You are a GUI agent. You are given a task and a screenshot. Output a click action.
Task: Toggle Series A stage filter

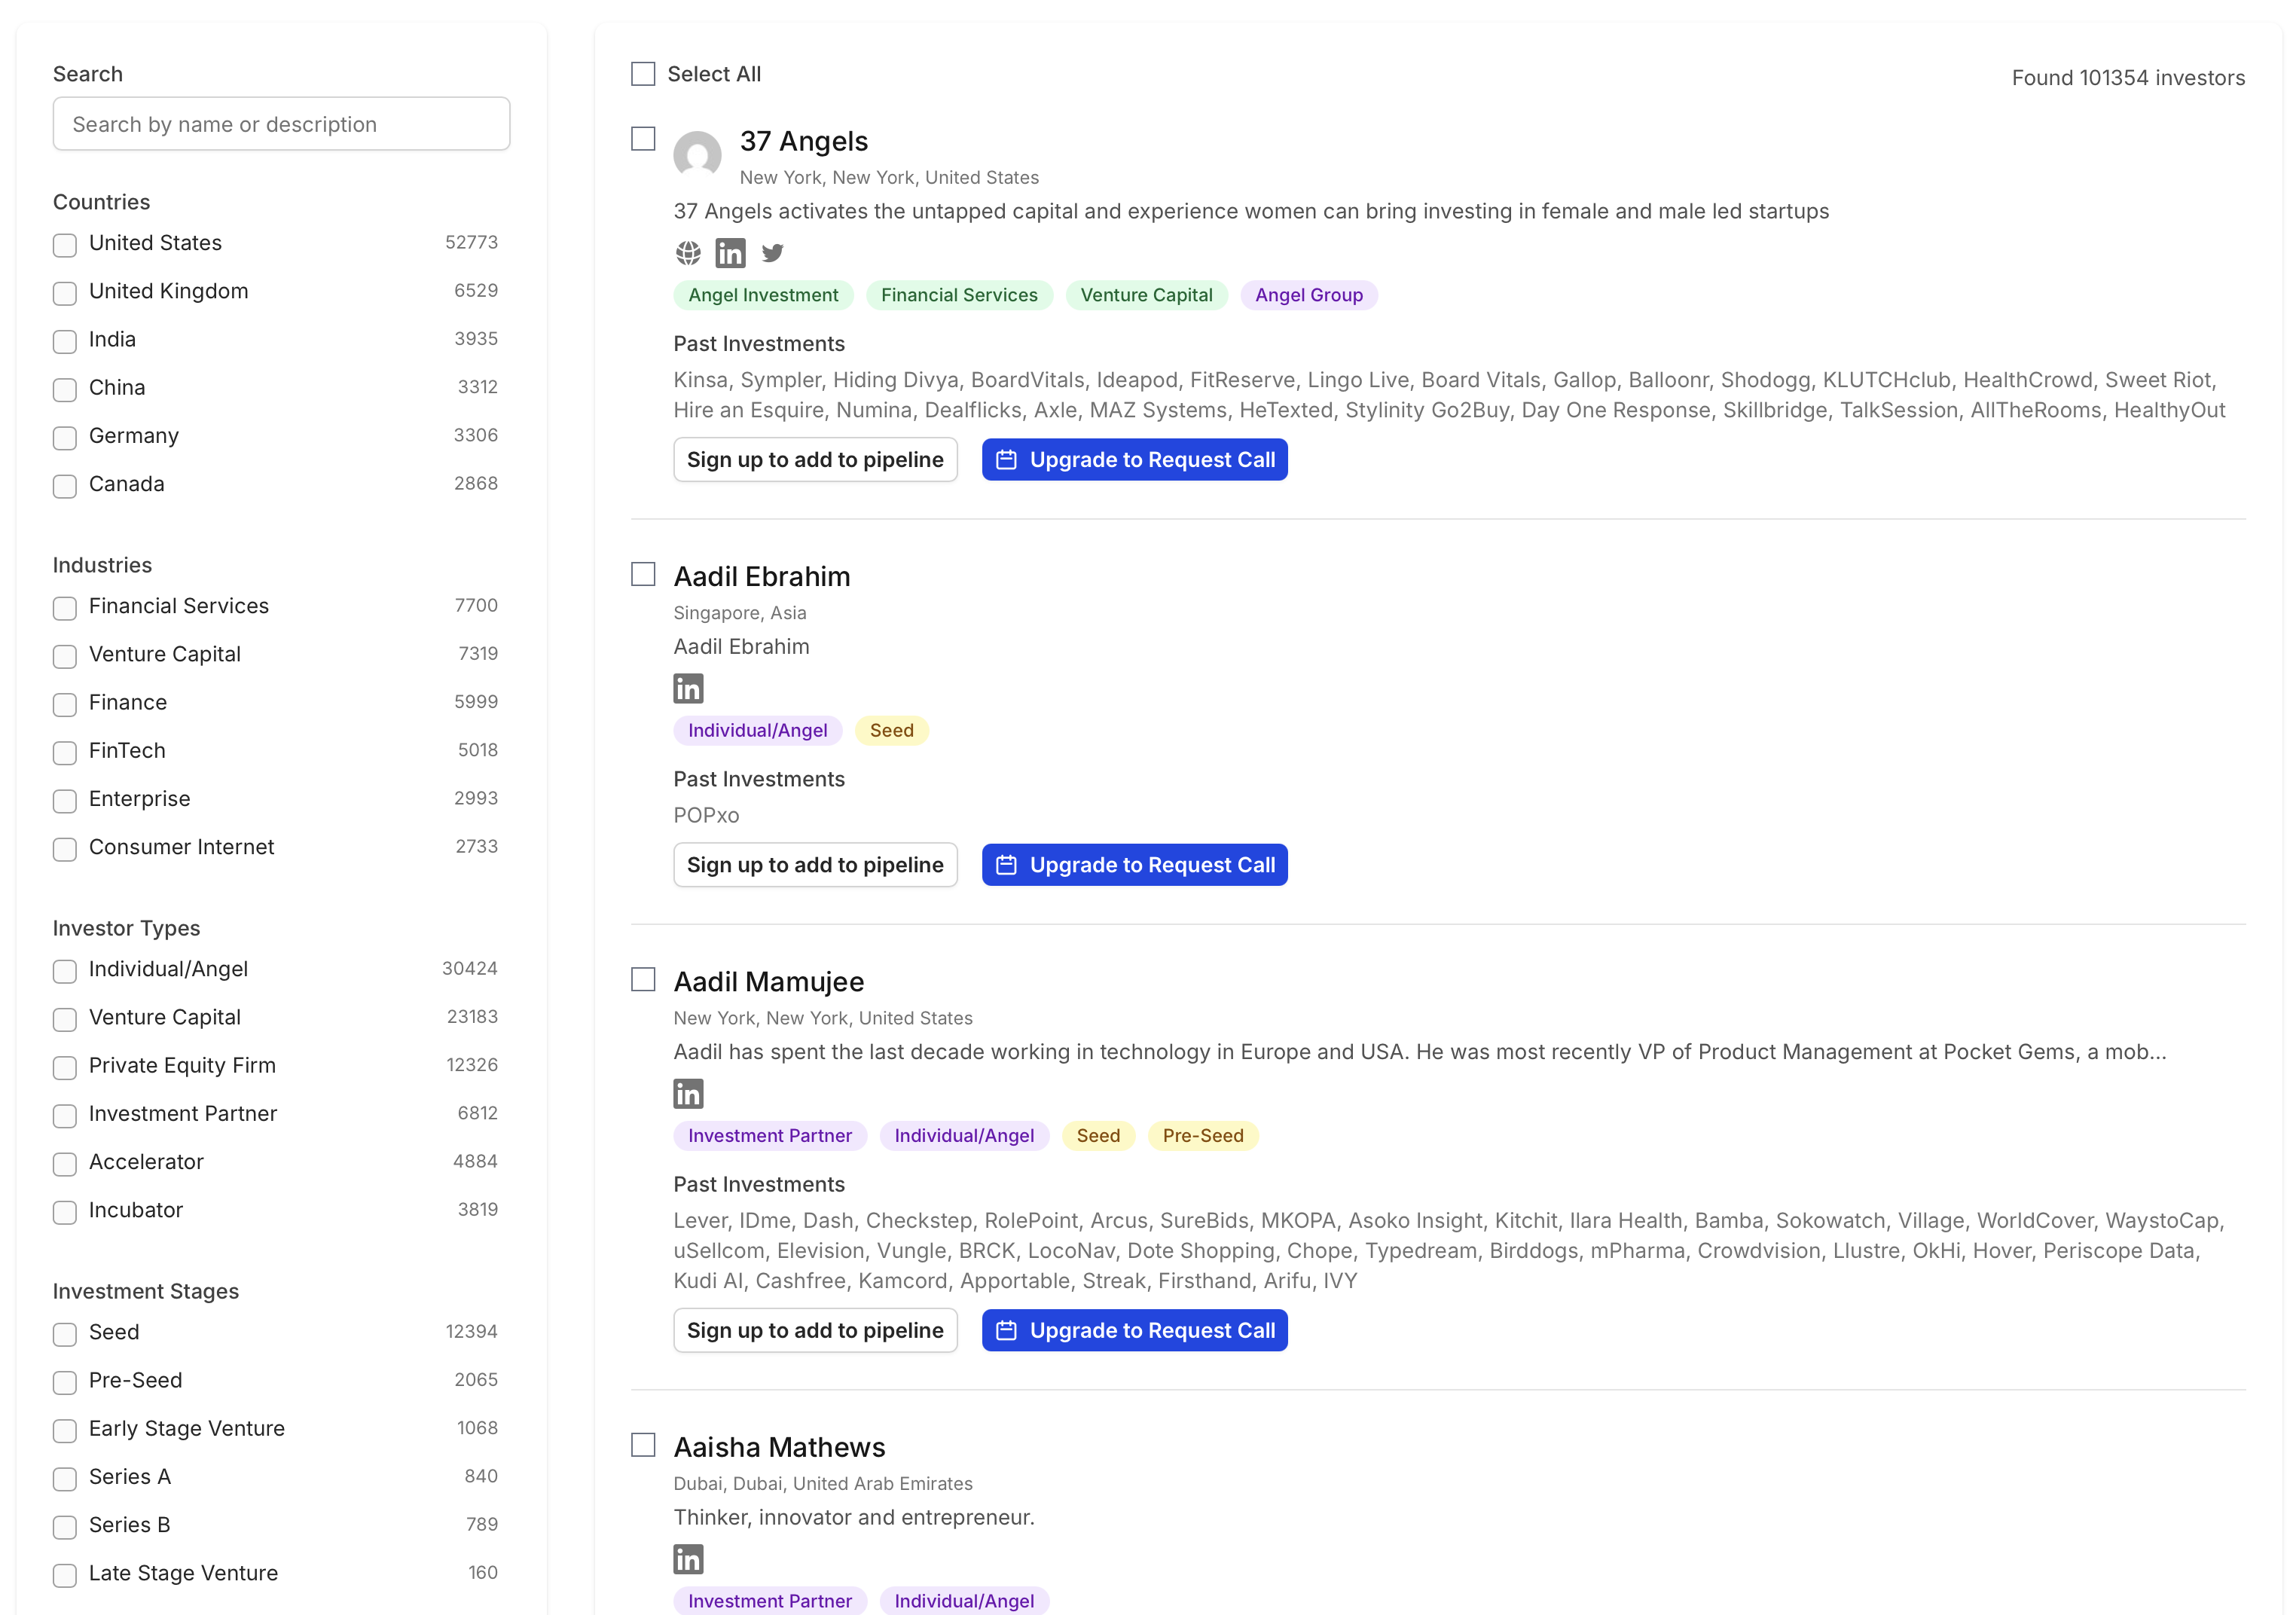click(65, 1478)
